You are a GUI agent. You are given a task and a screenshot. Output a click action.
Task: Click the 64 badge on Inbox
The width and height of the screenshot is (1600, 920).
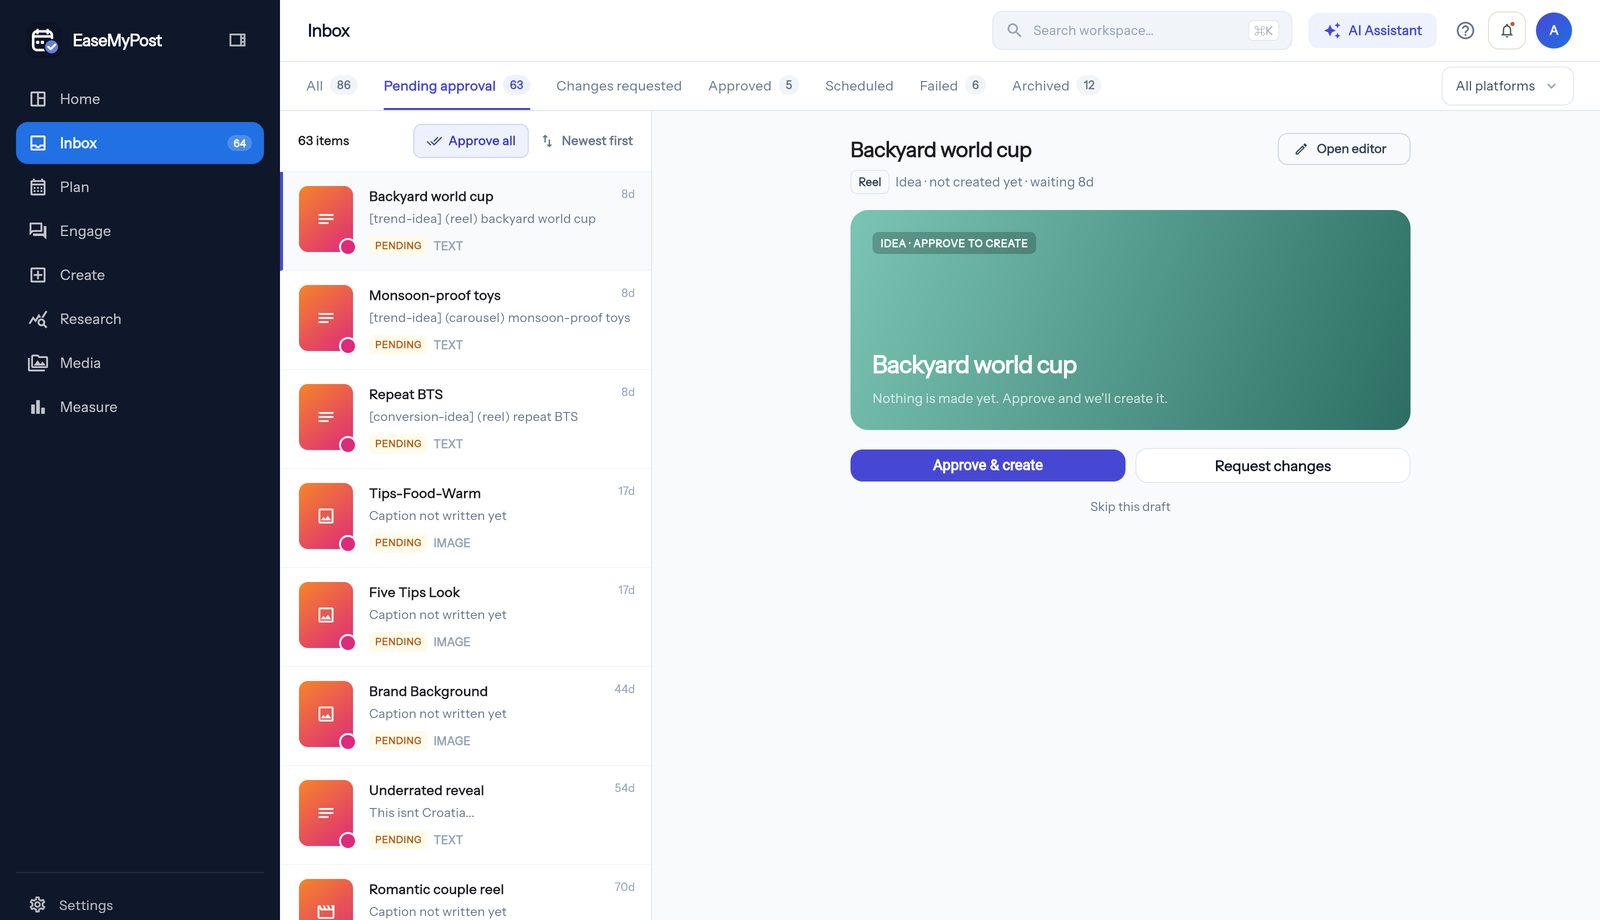point(239,143)
